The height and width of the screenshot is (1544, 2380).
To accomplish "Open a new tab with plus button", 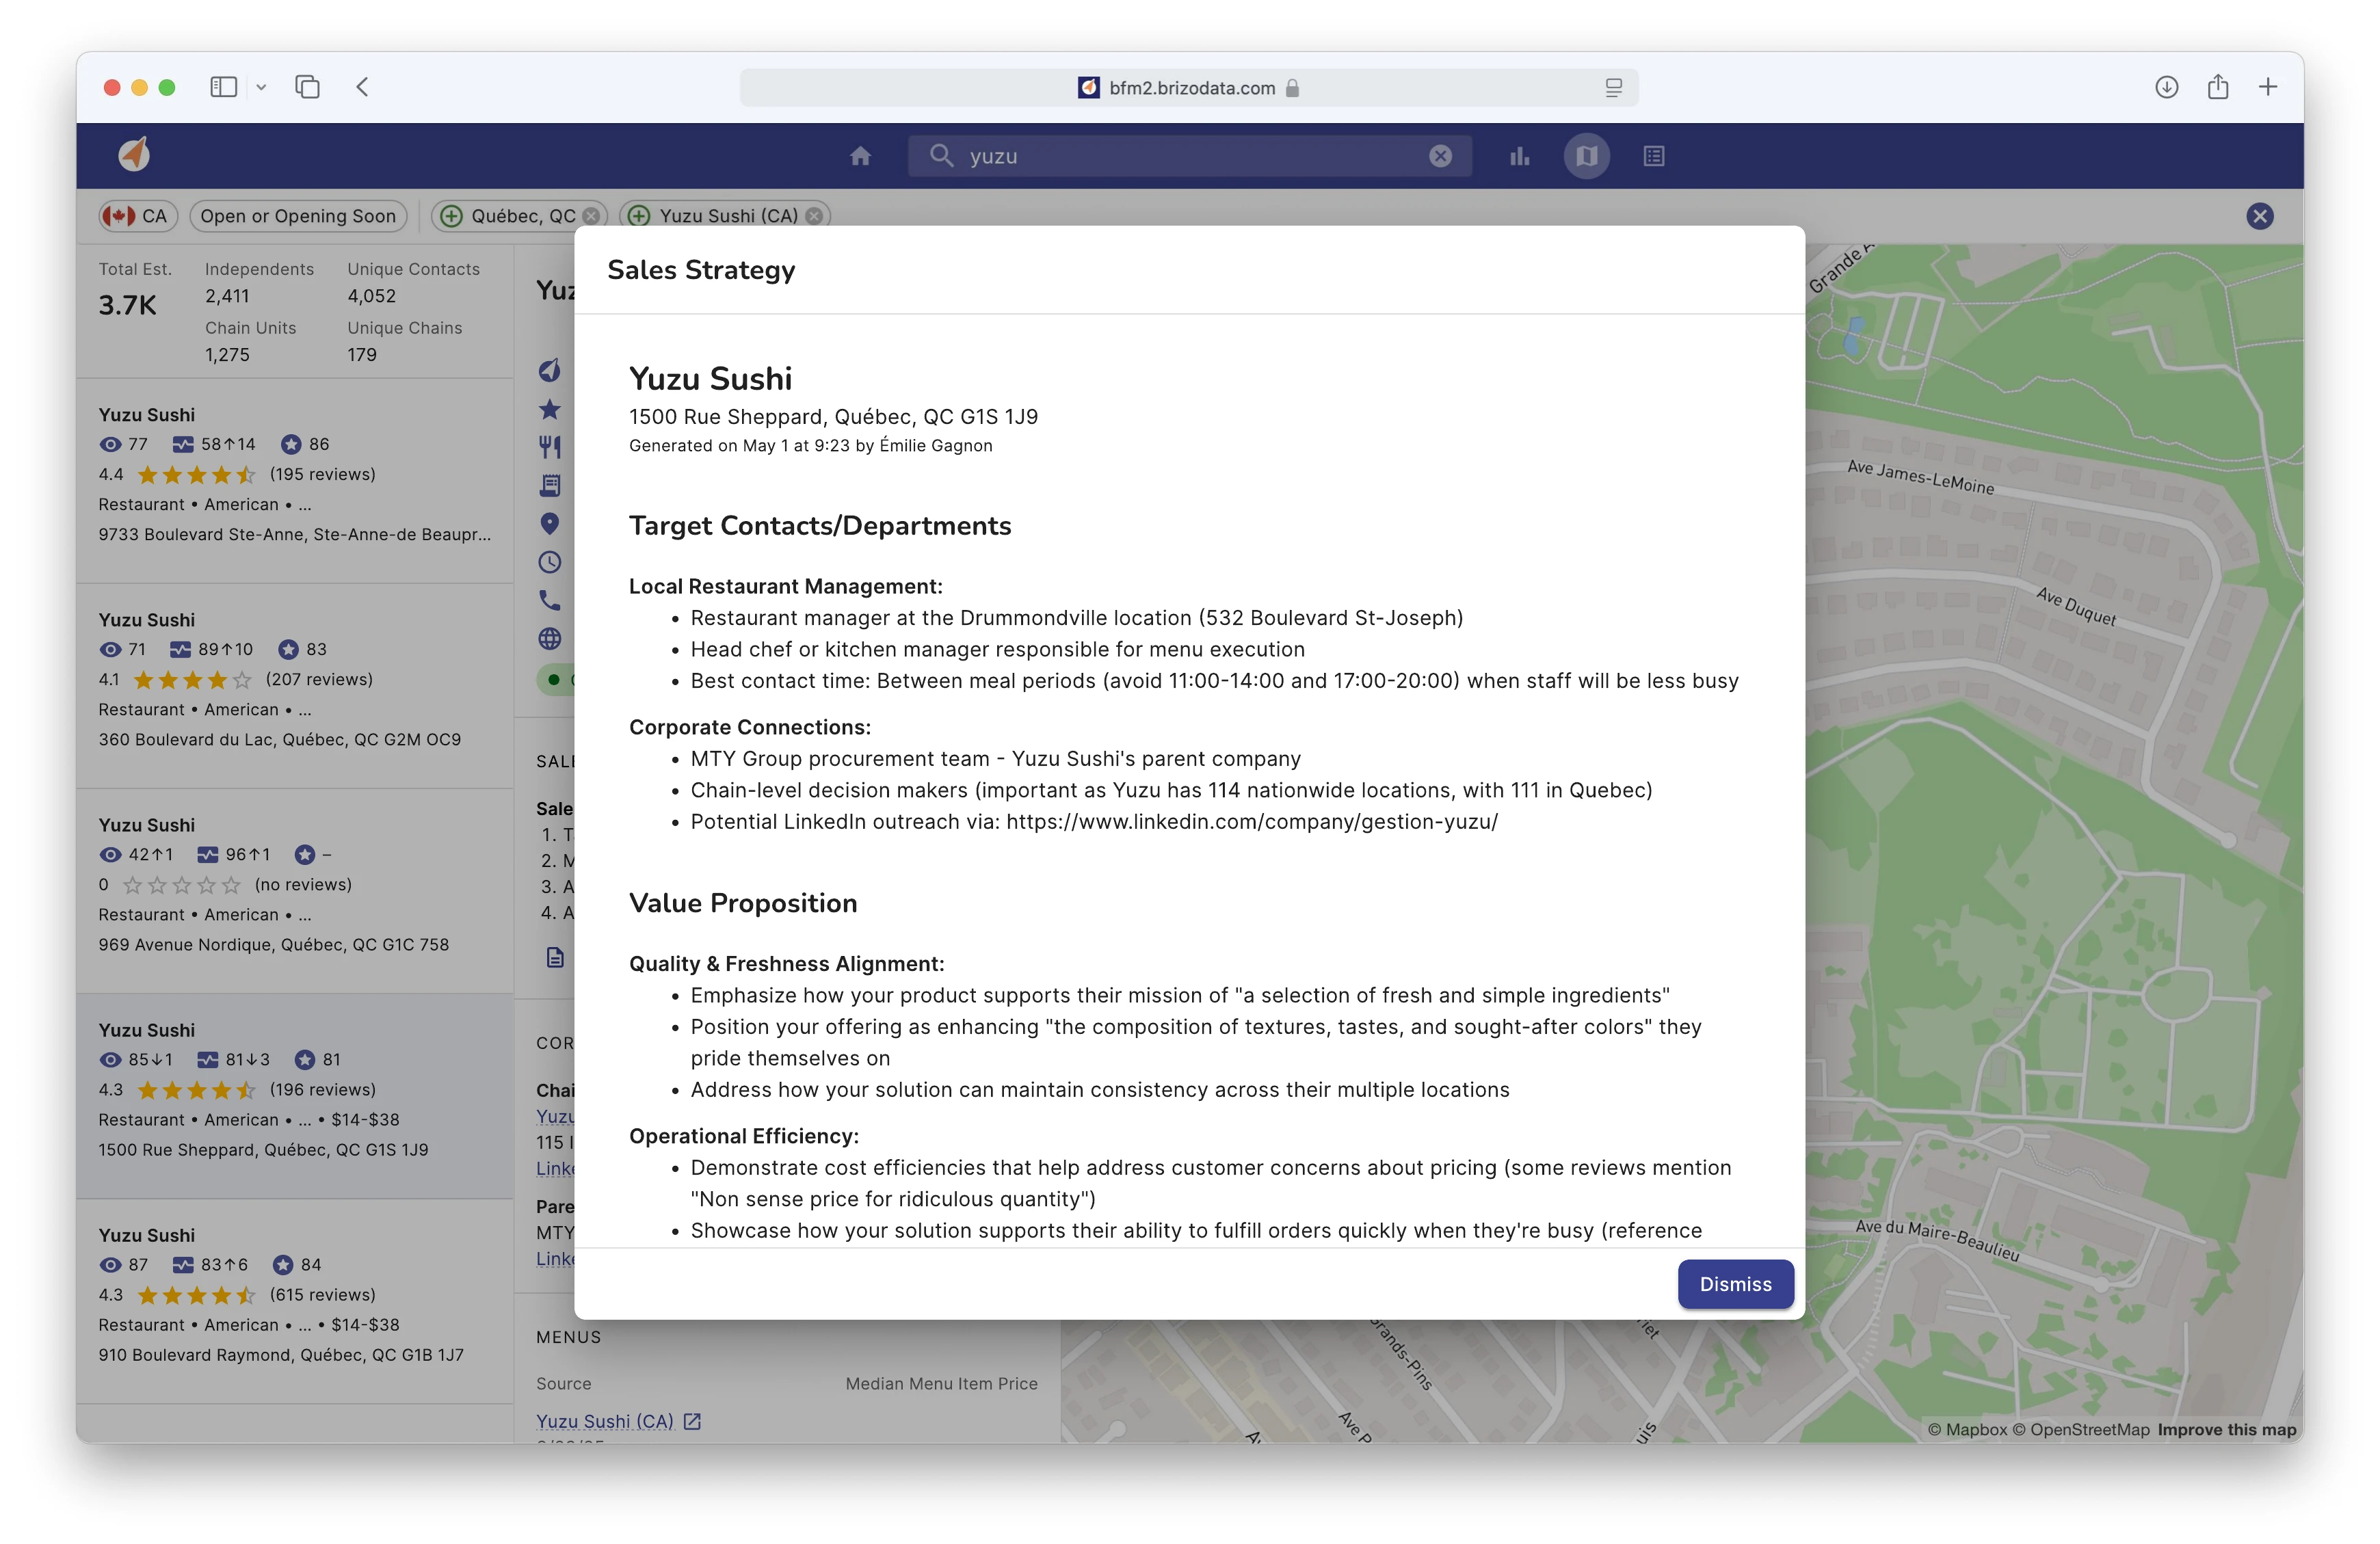I will [x=2268, y=87].
